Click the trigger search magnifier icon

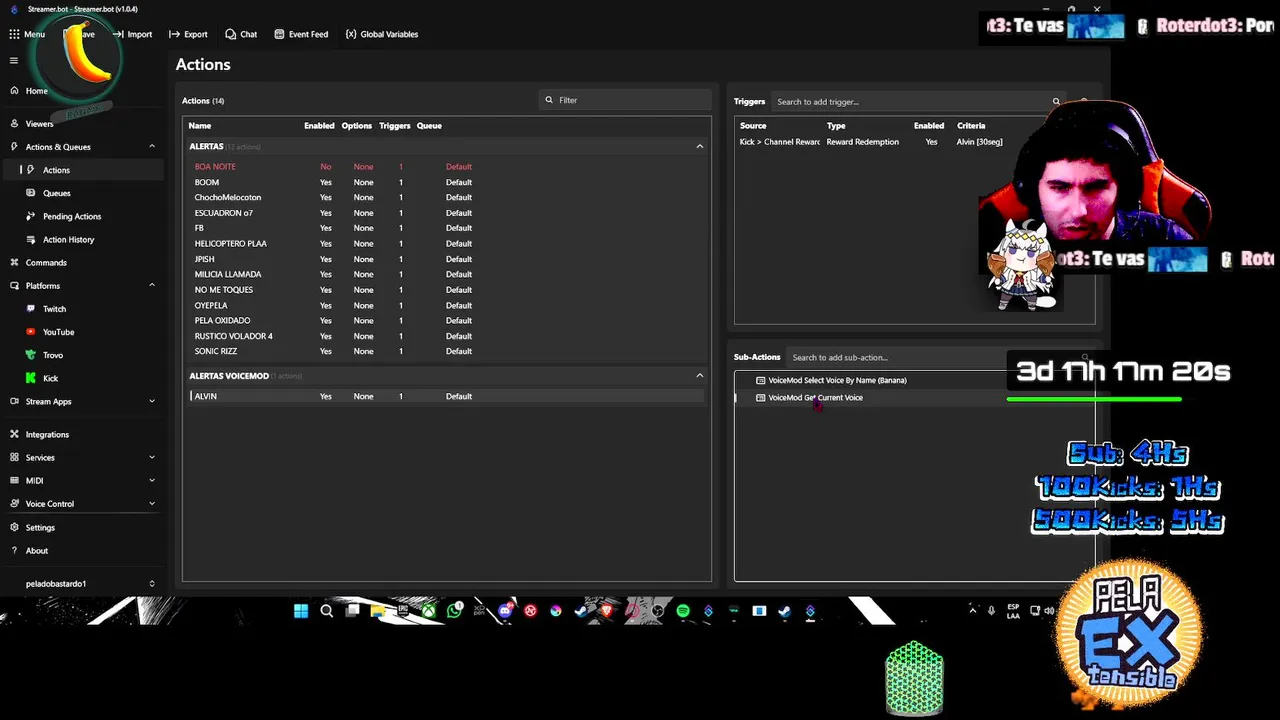[x=1056, y=102]
